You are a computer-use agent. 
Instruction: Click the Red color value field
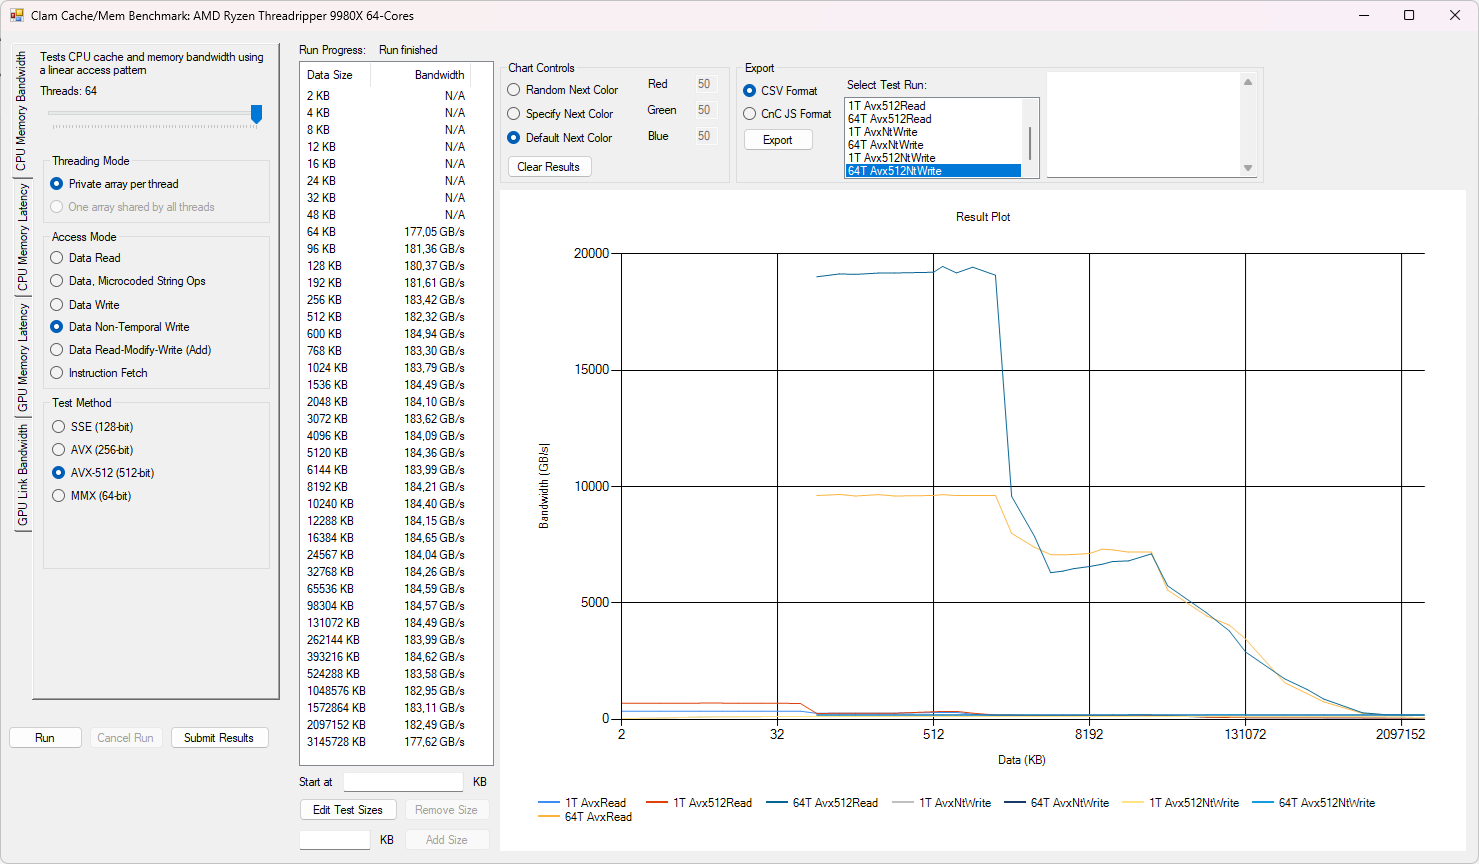coord(705,84)
